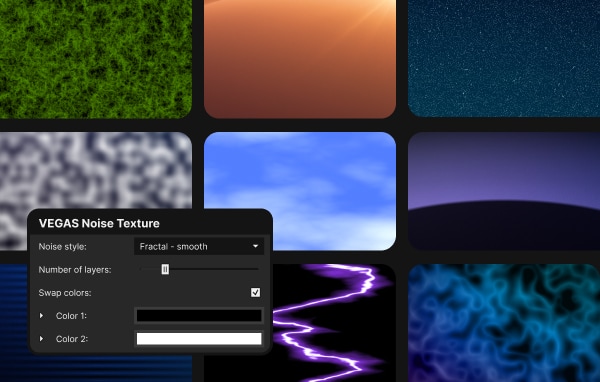Click the VEGAS Noise Texture title
The width and height of the screenshot is (600, 382).
click(99, 224)
